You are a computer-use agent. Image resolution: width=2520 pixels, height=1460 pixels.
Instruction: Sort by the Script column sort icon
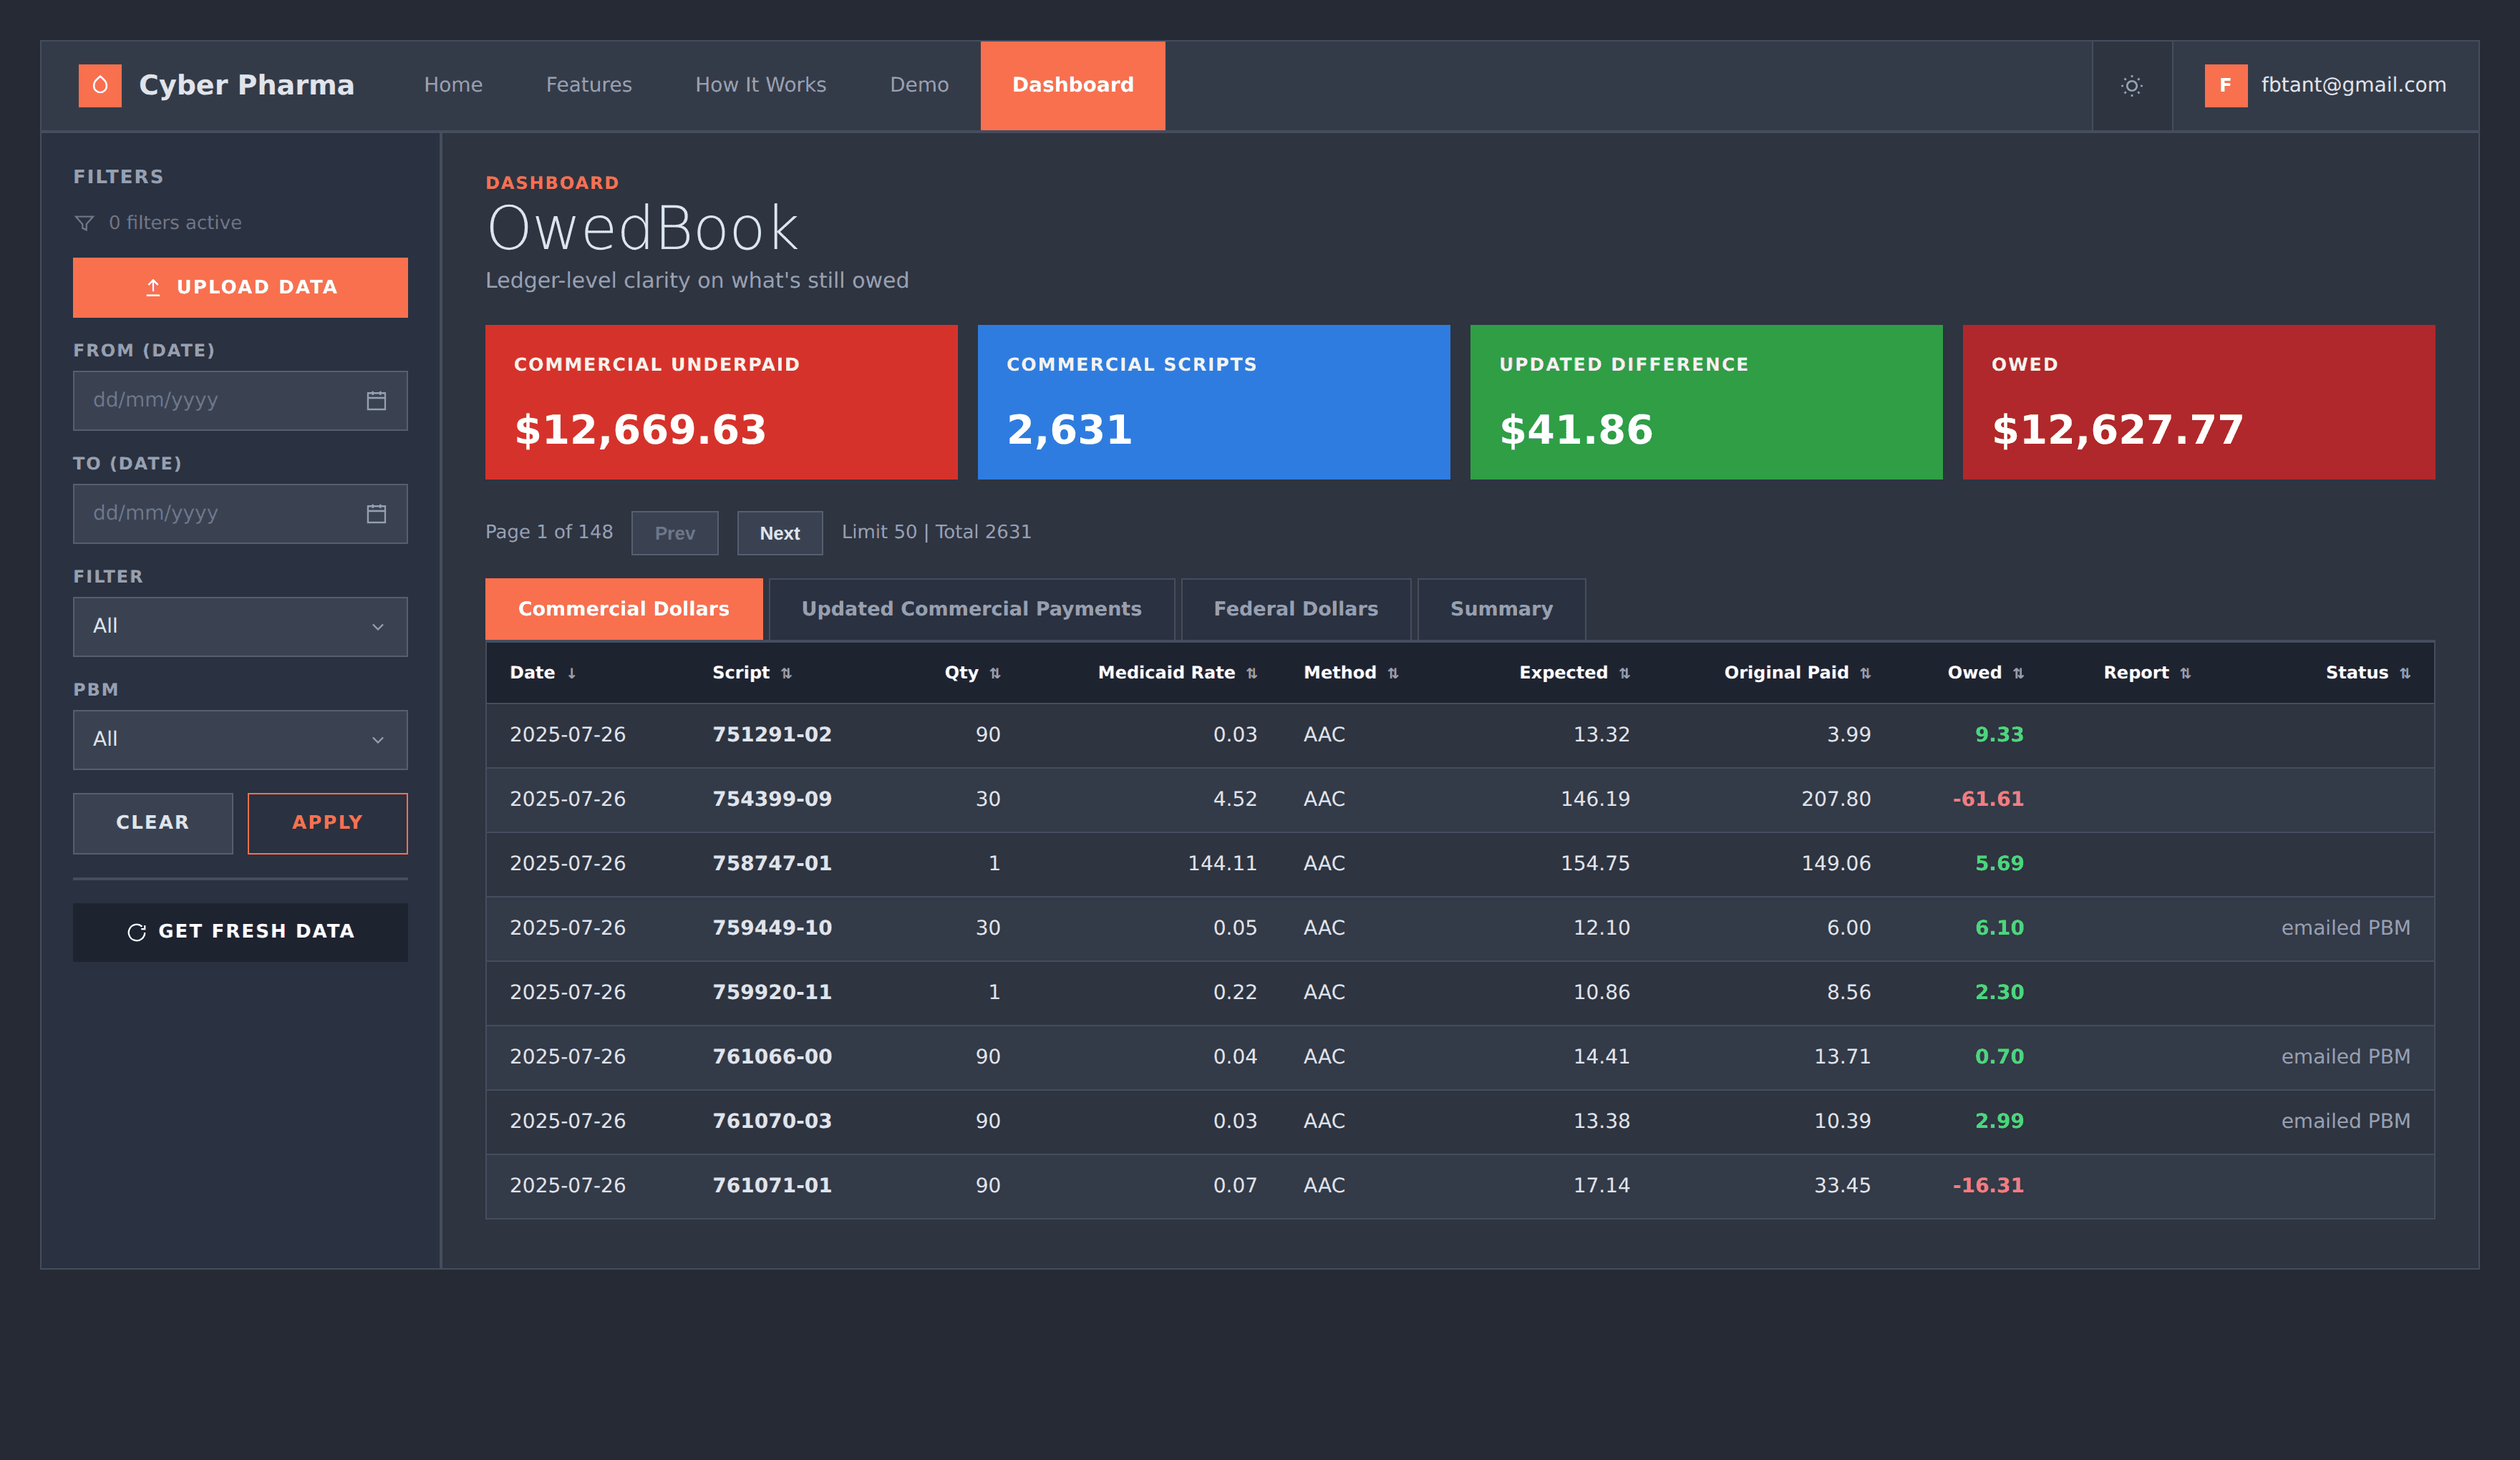pos(786,674)
